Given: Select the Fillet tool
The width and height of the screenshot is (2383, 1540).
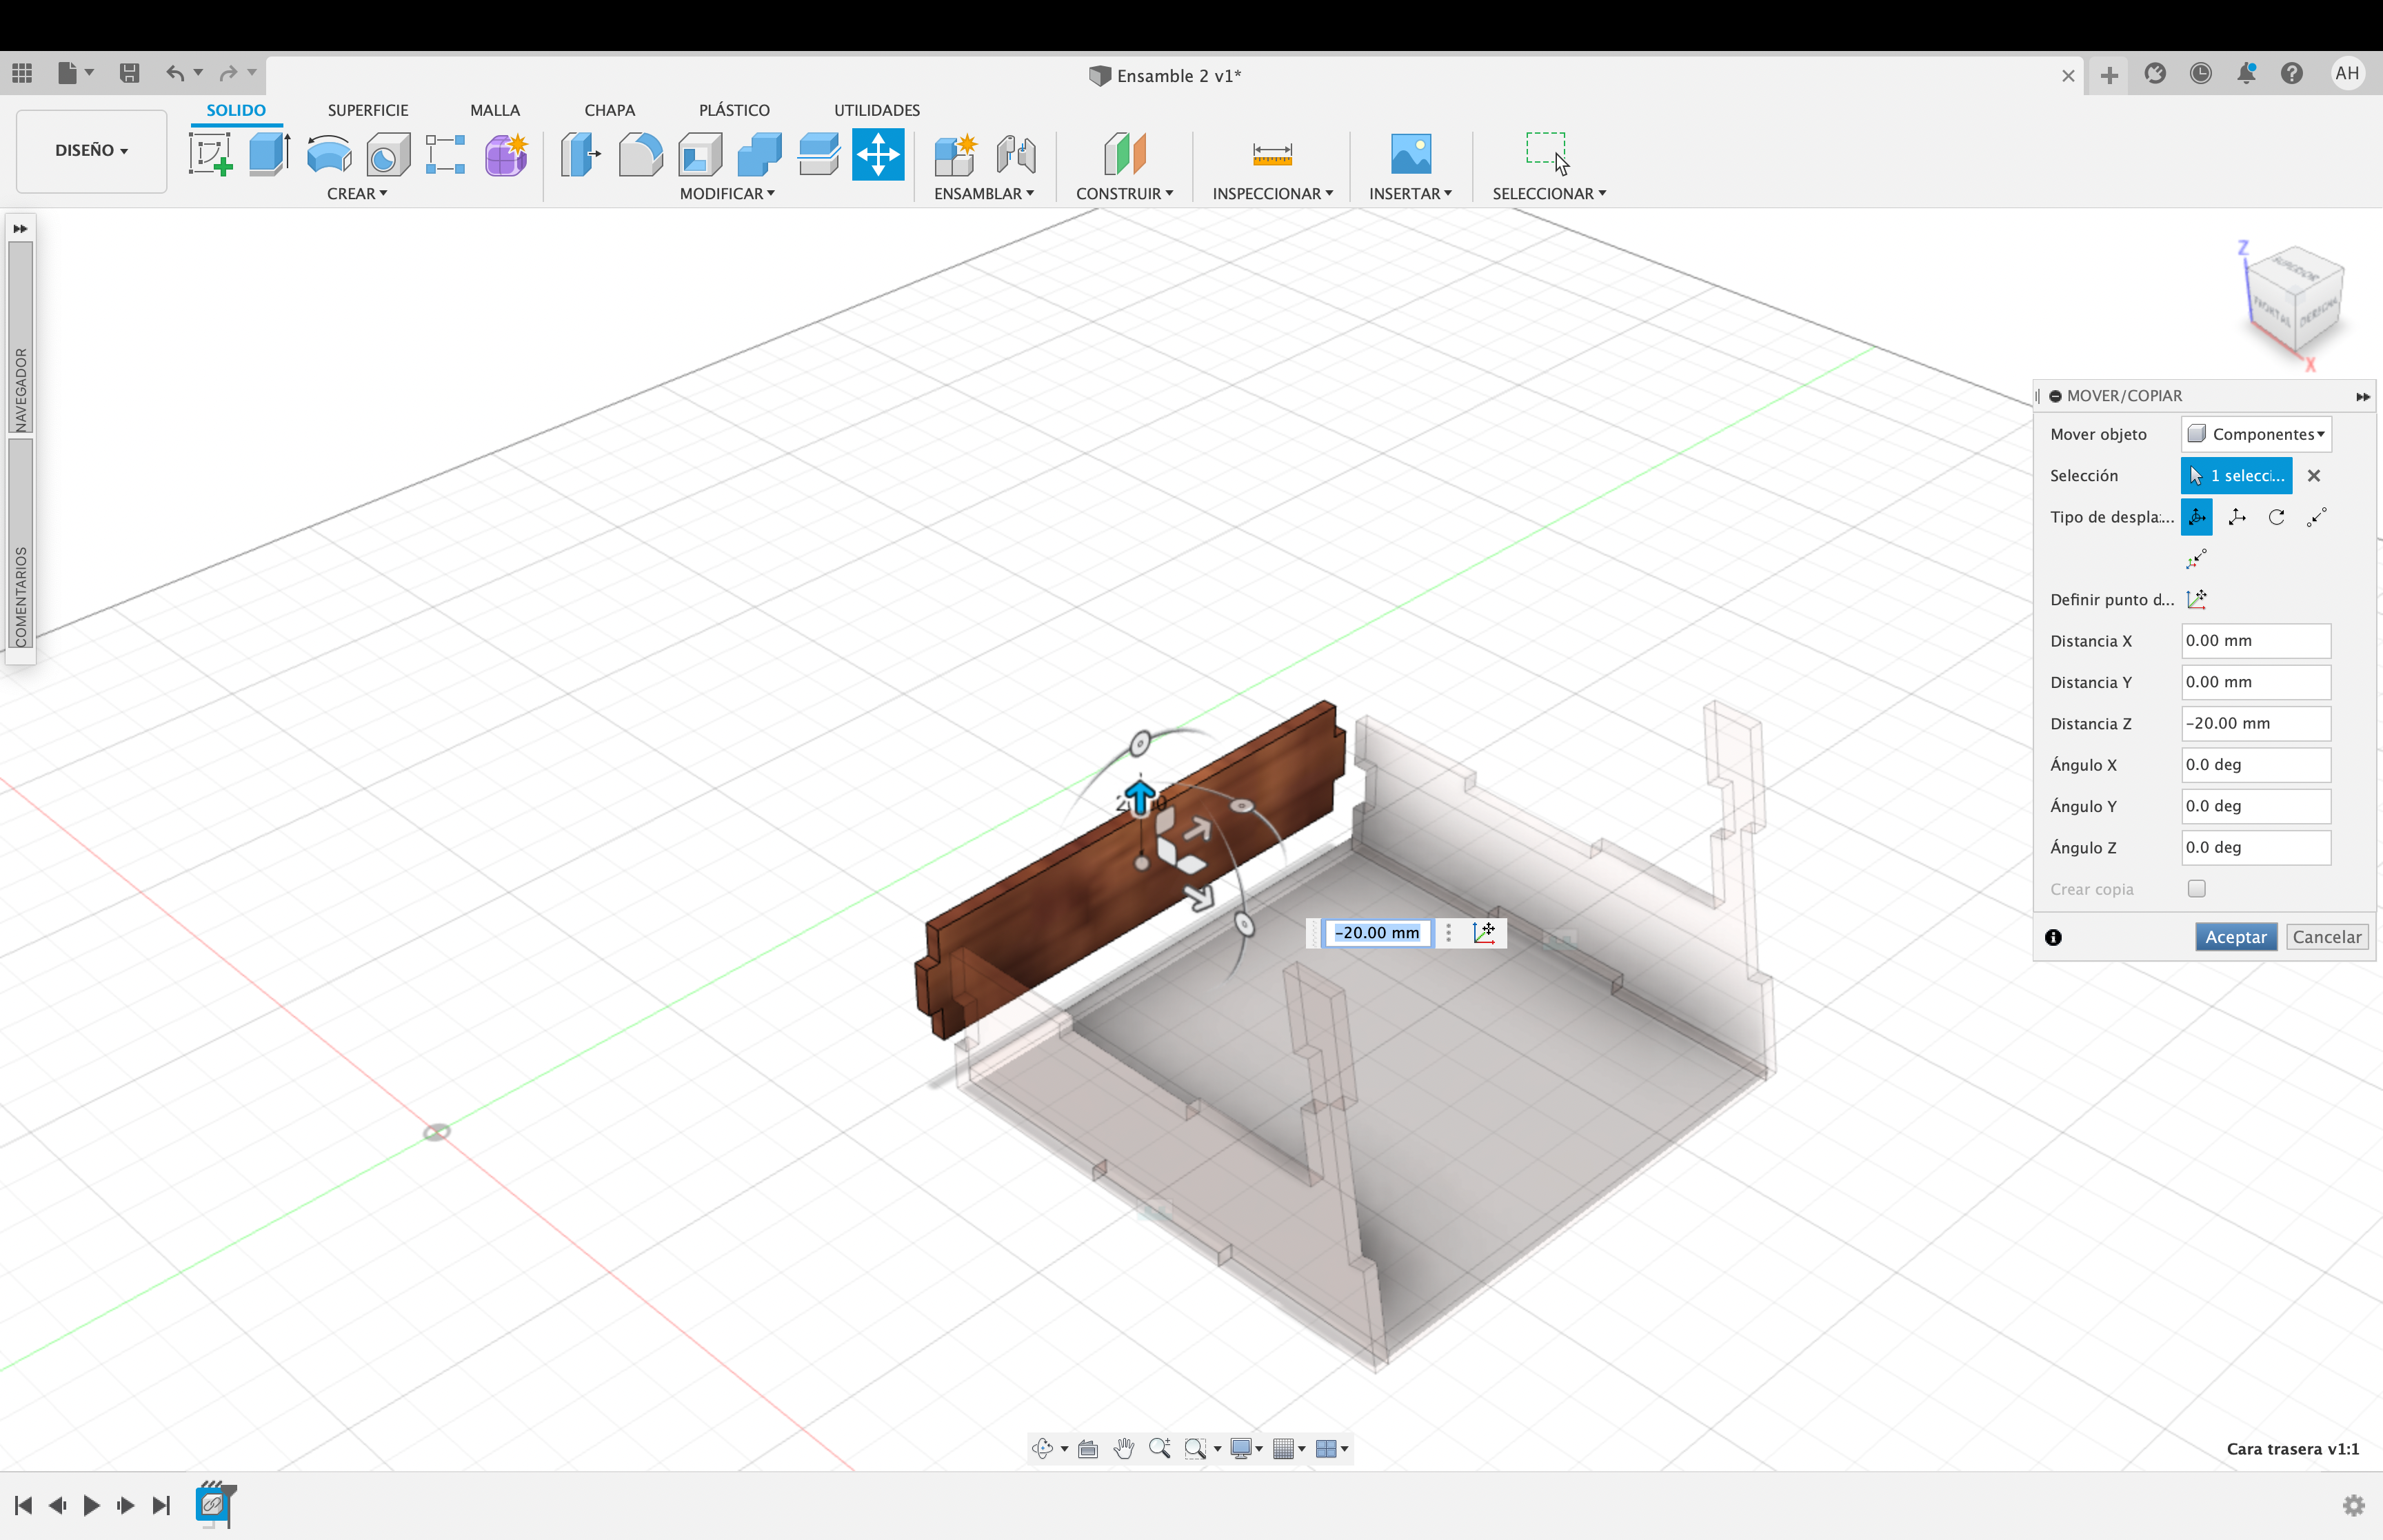Looking at the screenshot, I should pos(640,155).
